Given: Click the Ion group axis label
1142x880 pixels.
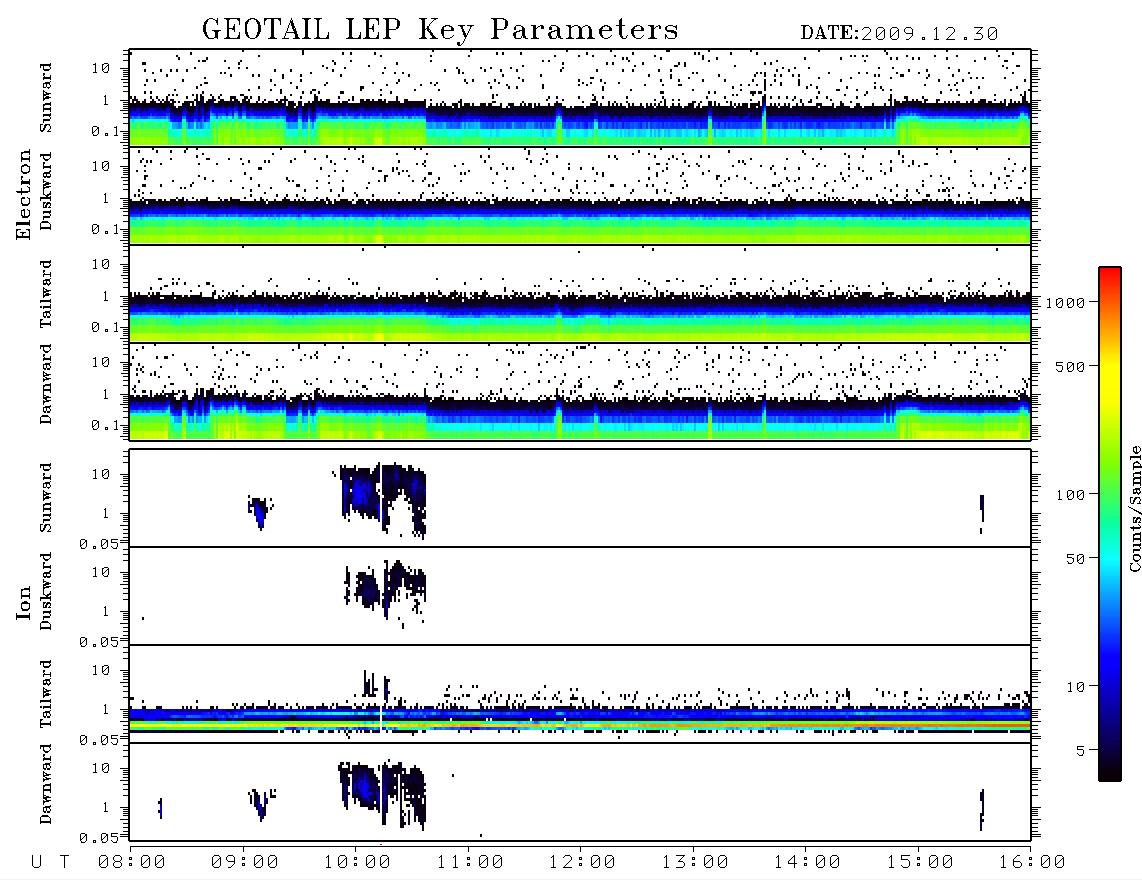Looking at the screenshot, I should pos(24,602).
